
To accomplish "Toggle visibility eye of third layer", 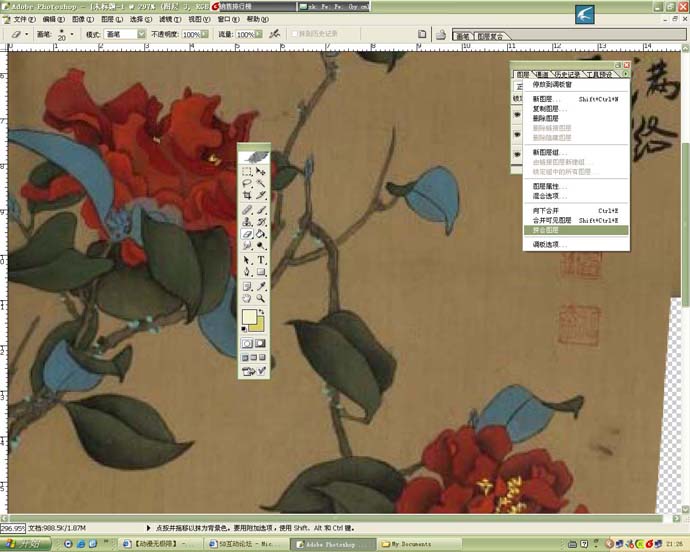I will pyautogui.click(x=518, y=154).
